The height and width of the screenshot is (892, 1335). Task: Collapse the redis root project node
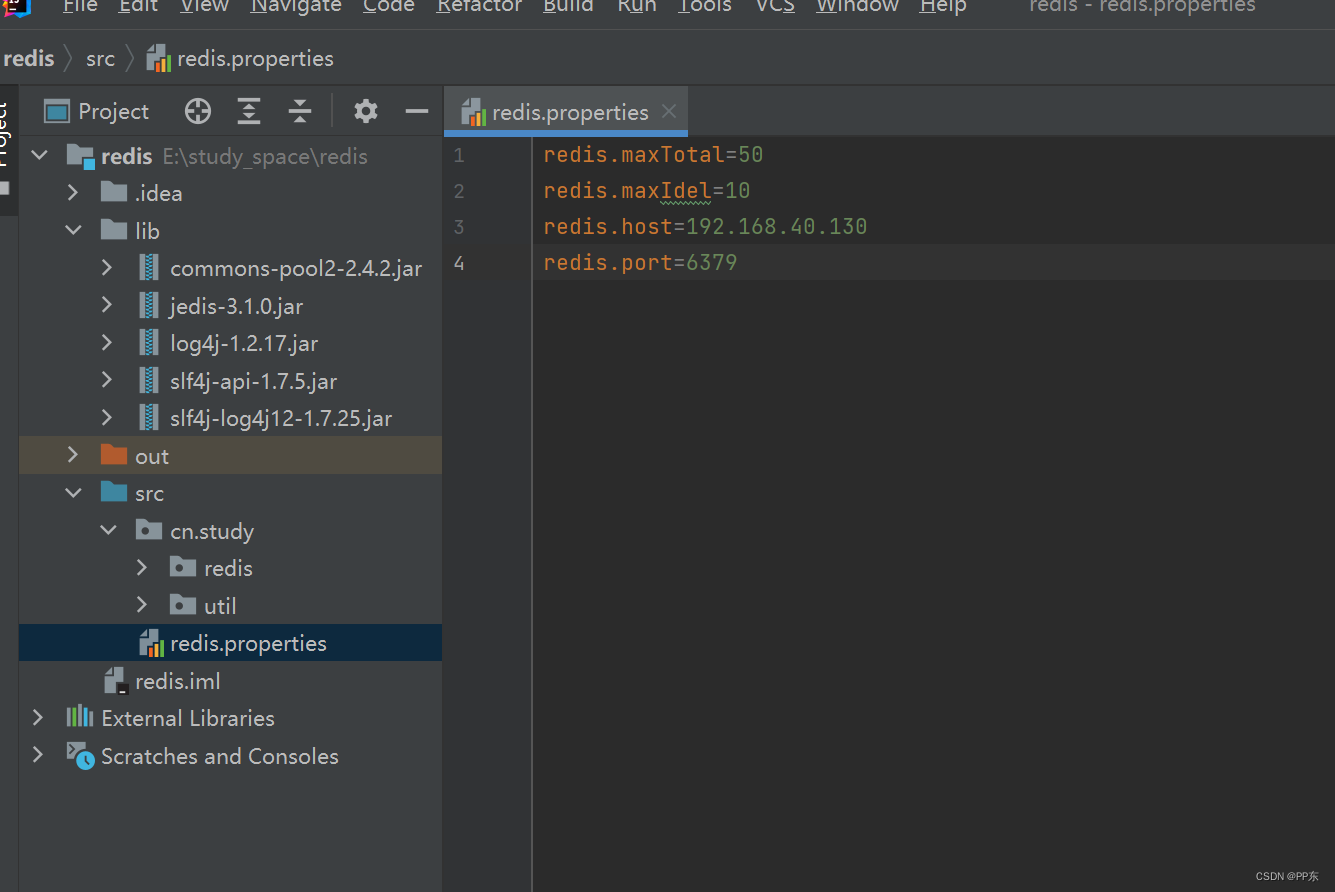coord(39,156)
